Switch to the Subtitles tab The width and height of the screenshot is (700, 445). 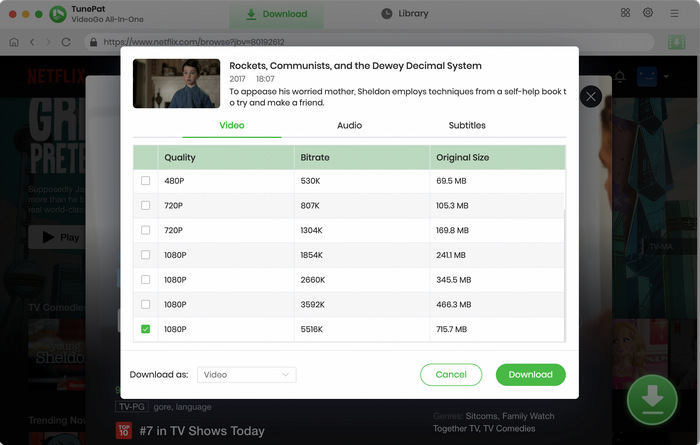(x=467, y=125)
